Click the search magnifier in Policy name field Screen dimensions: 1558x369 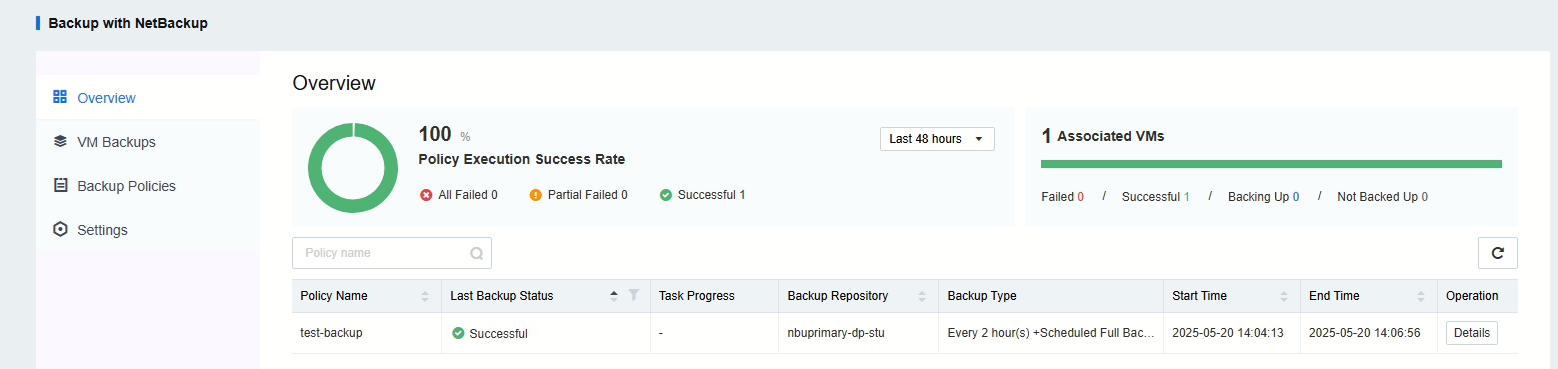(x=477, y=254)
